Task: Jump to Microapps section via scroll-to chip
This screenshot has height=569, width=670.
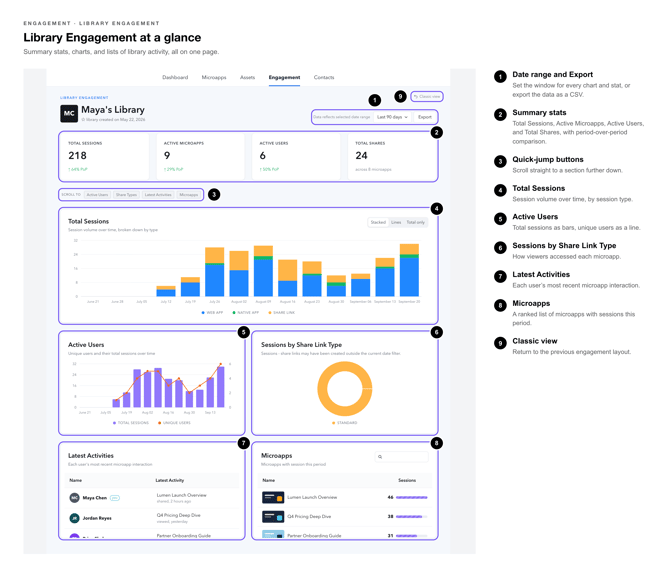Action: (x=188, y=195)
